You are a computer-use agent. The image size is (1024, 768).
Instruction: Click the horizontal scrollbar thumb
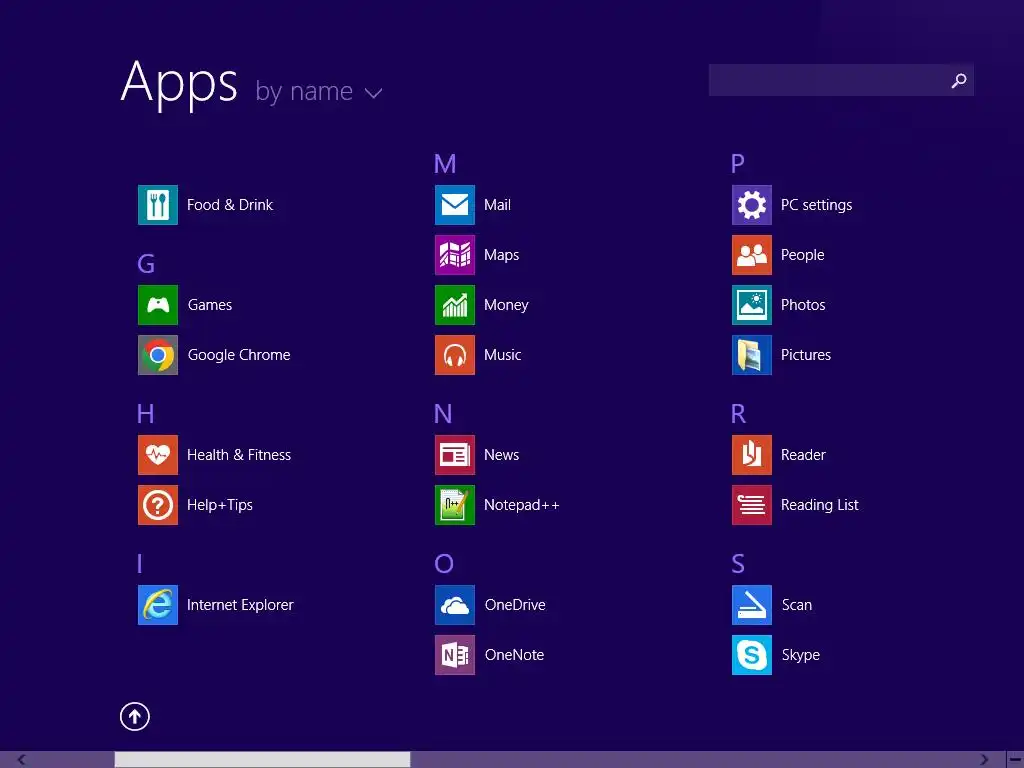coord(262,760)
